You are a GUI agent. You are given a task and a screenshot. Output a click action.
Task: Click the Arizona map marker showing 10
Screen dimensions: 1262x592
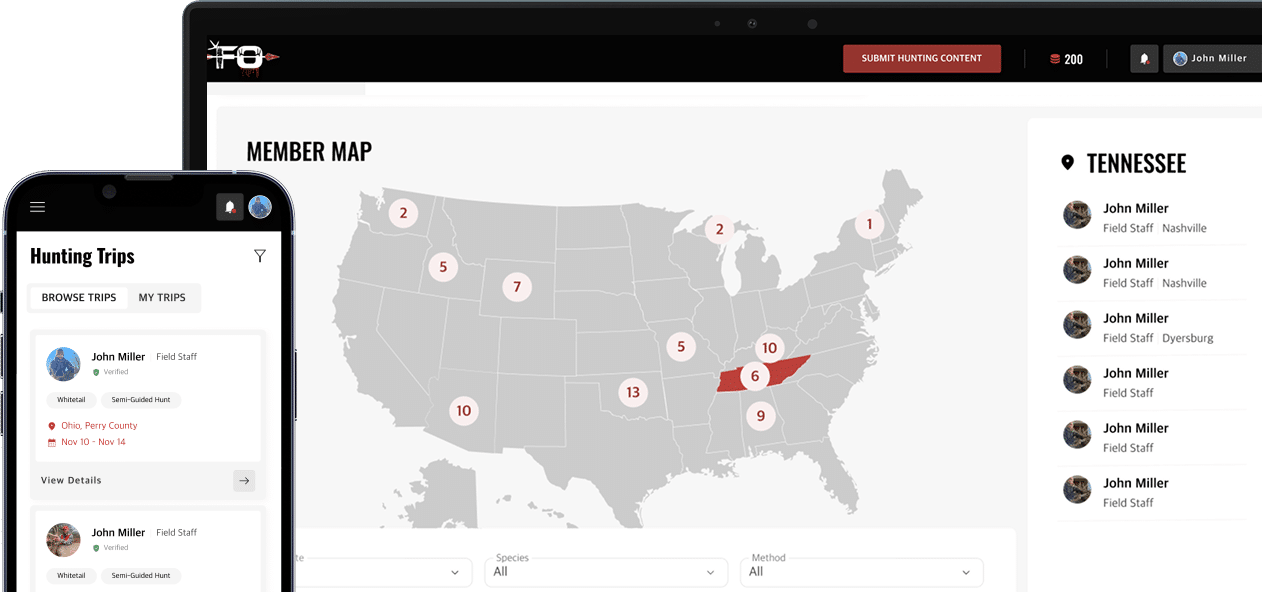coord(463,410)
